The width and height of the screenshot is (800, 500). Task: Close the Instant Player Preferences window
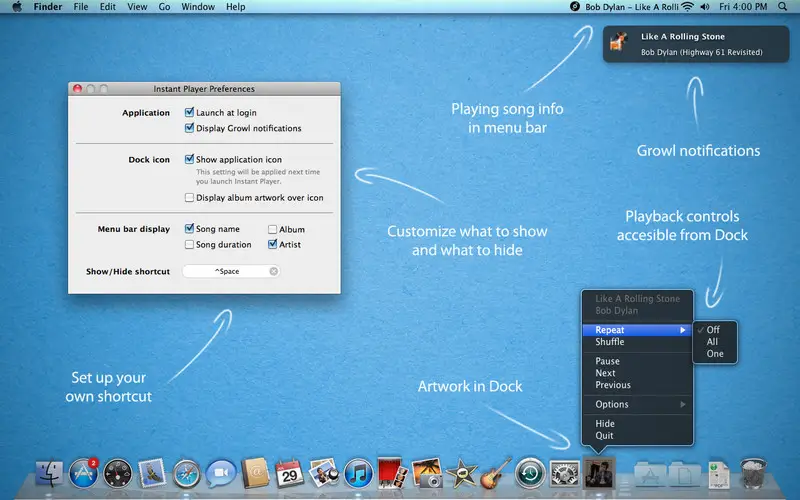pos(78,89)
